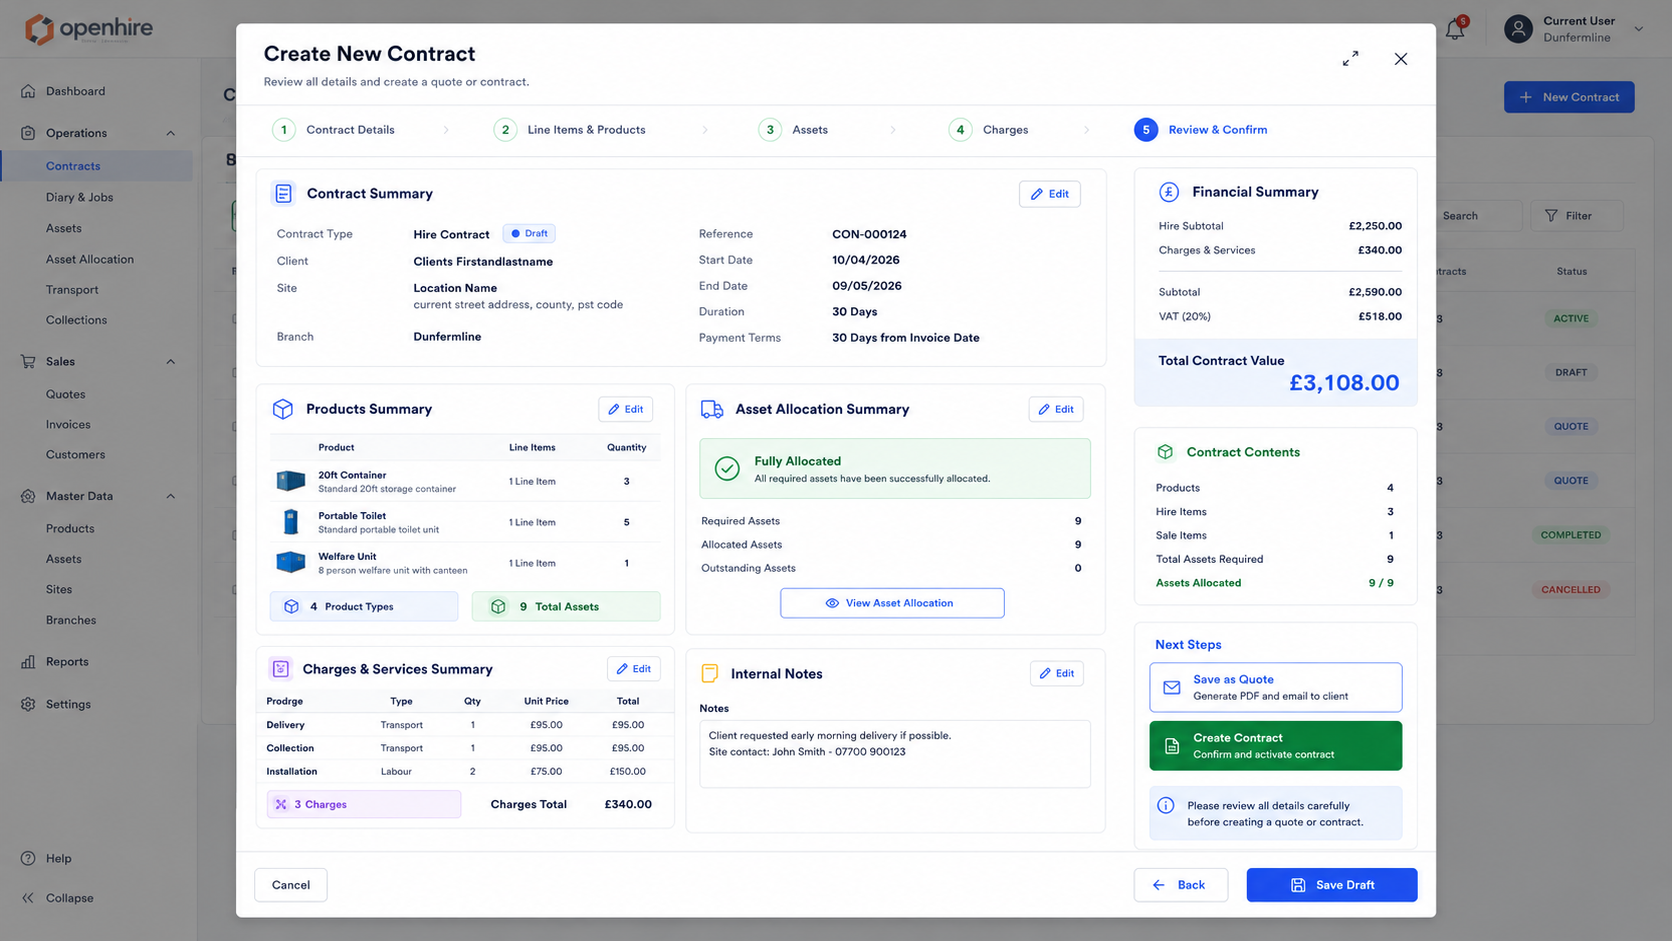The image size is (1672, 941).
Task: Click the Current User avatar icon
Action: pyautogui.click(x=1518, y=29)
